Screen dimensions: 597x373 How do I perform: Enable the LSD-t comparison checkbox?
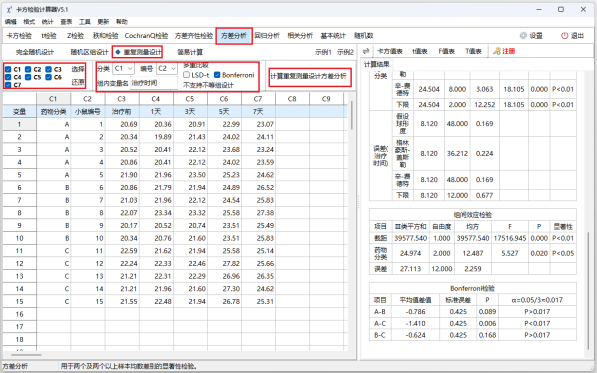tap(187, 75)
